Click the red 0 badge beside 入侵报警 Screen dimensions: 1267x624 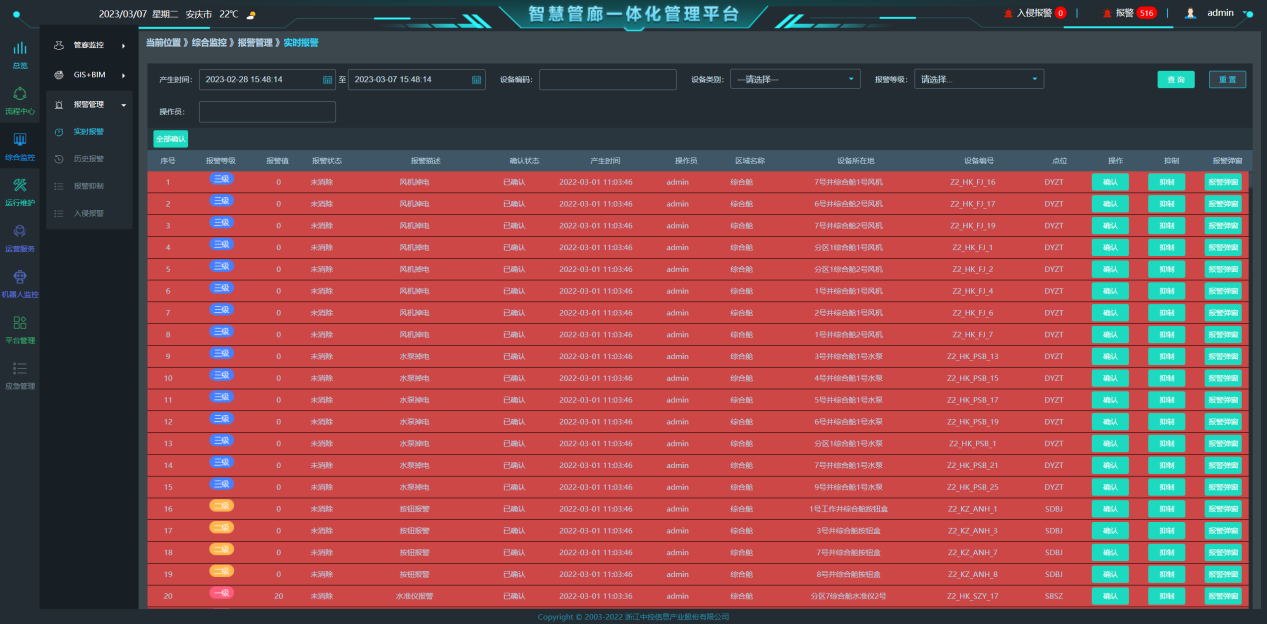[x=1060, y=13]
